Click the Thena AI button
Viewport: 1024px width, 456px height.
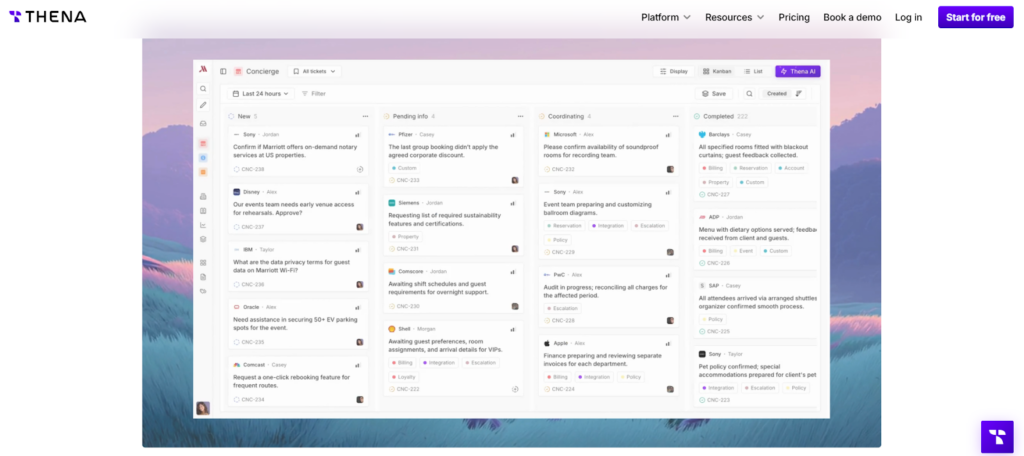point(797,71)
